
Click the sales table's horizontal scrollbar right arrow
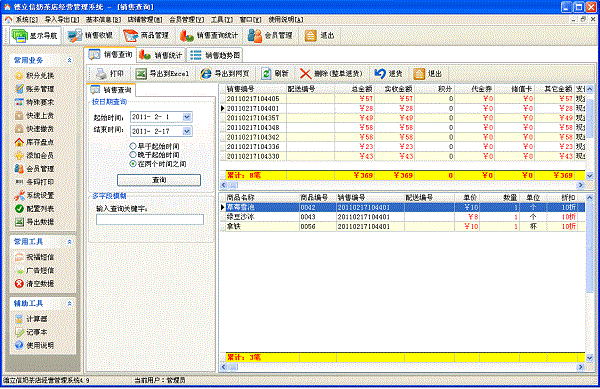[x=580, y=185]
